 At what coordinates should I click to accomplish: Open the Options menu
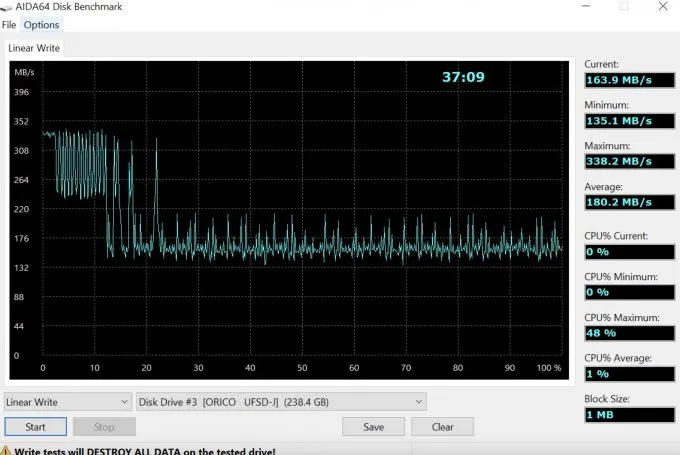pos(41,25)
